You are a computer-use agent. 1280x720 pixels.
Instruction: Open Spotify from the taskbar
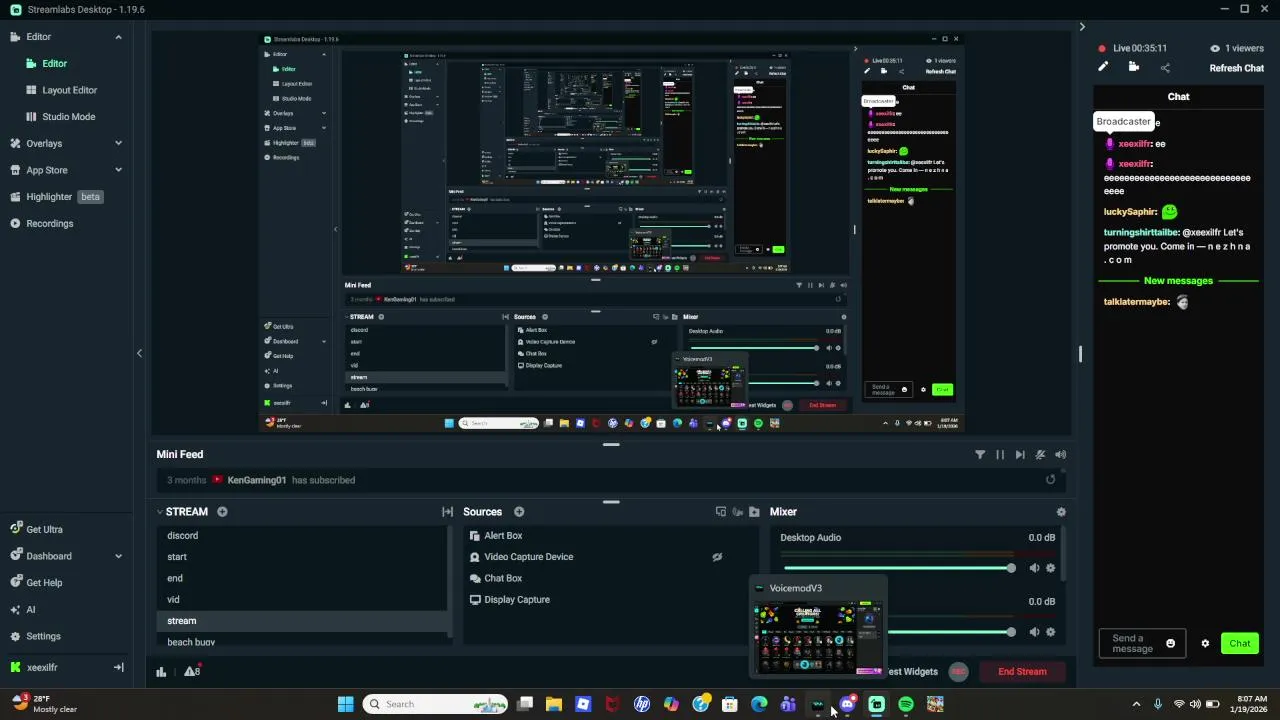[906, 704]
